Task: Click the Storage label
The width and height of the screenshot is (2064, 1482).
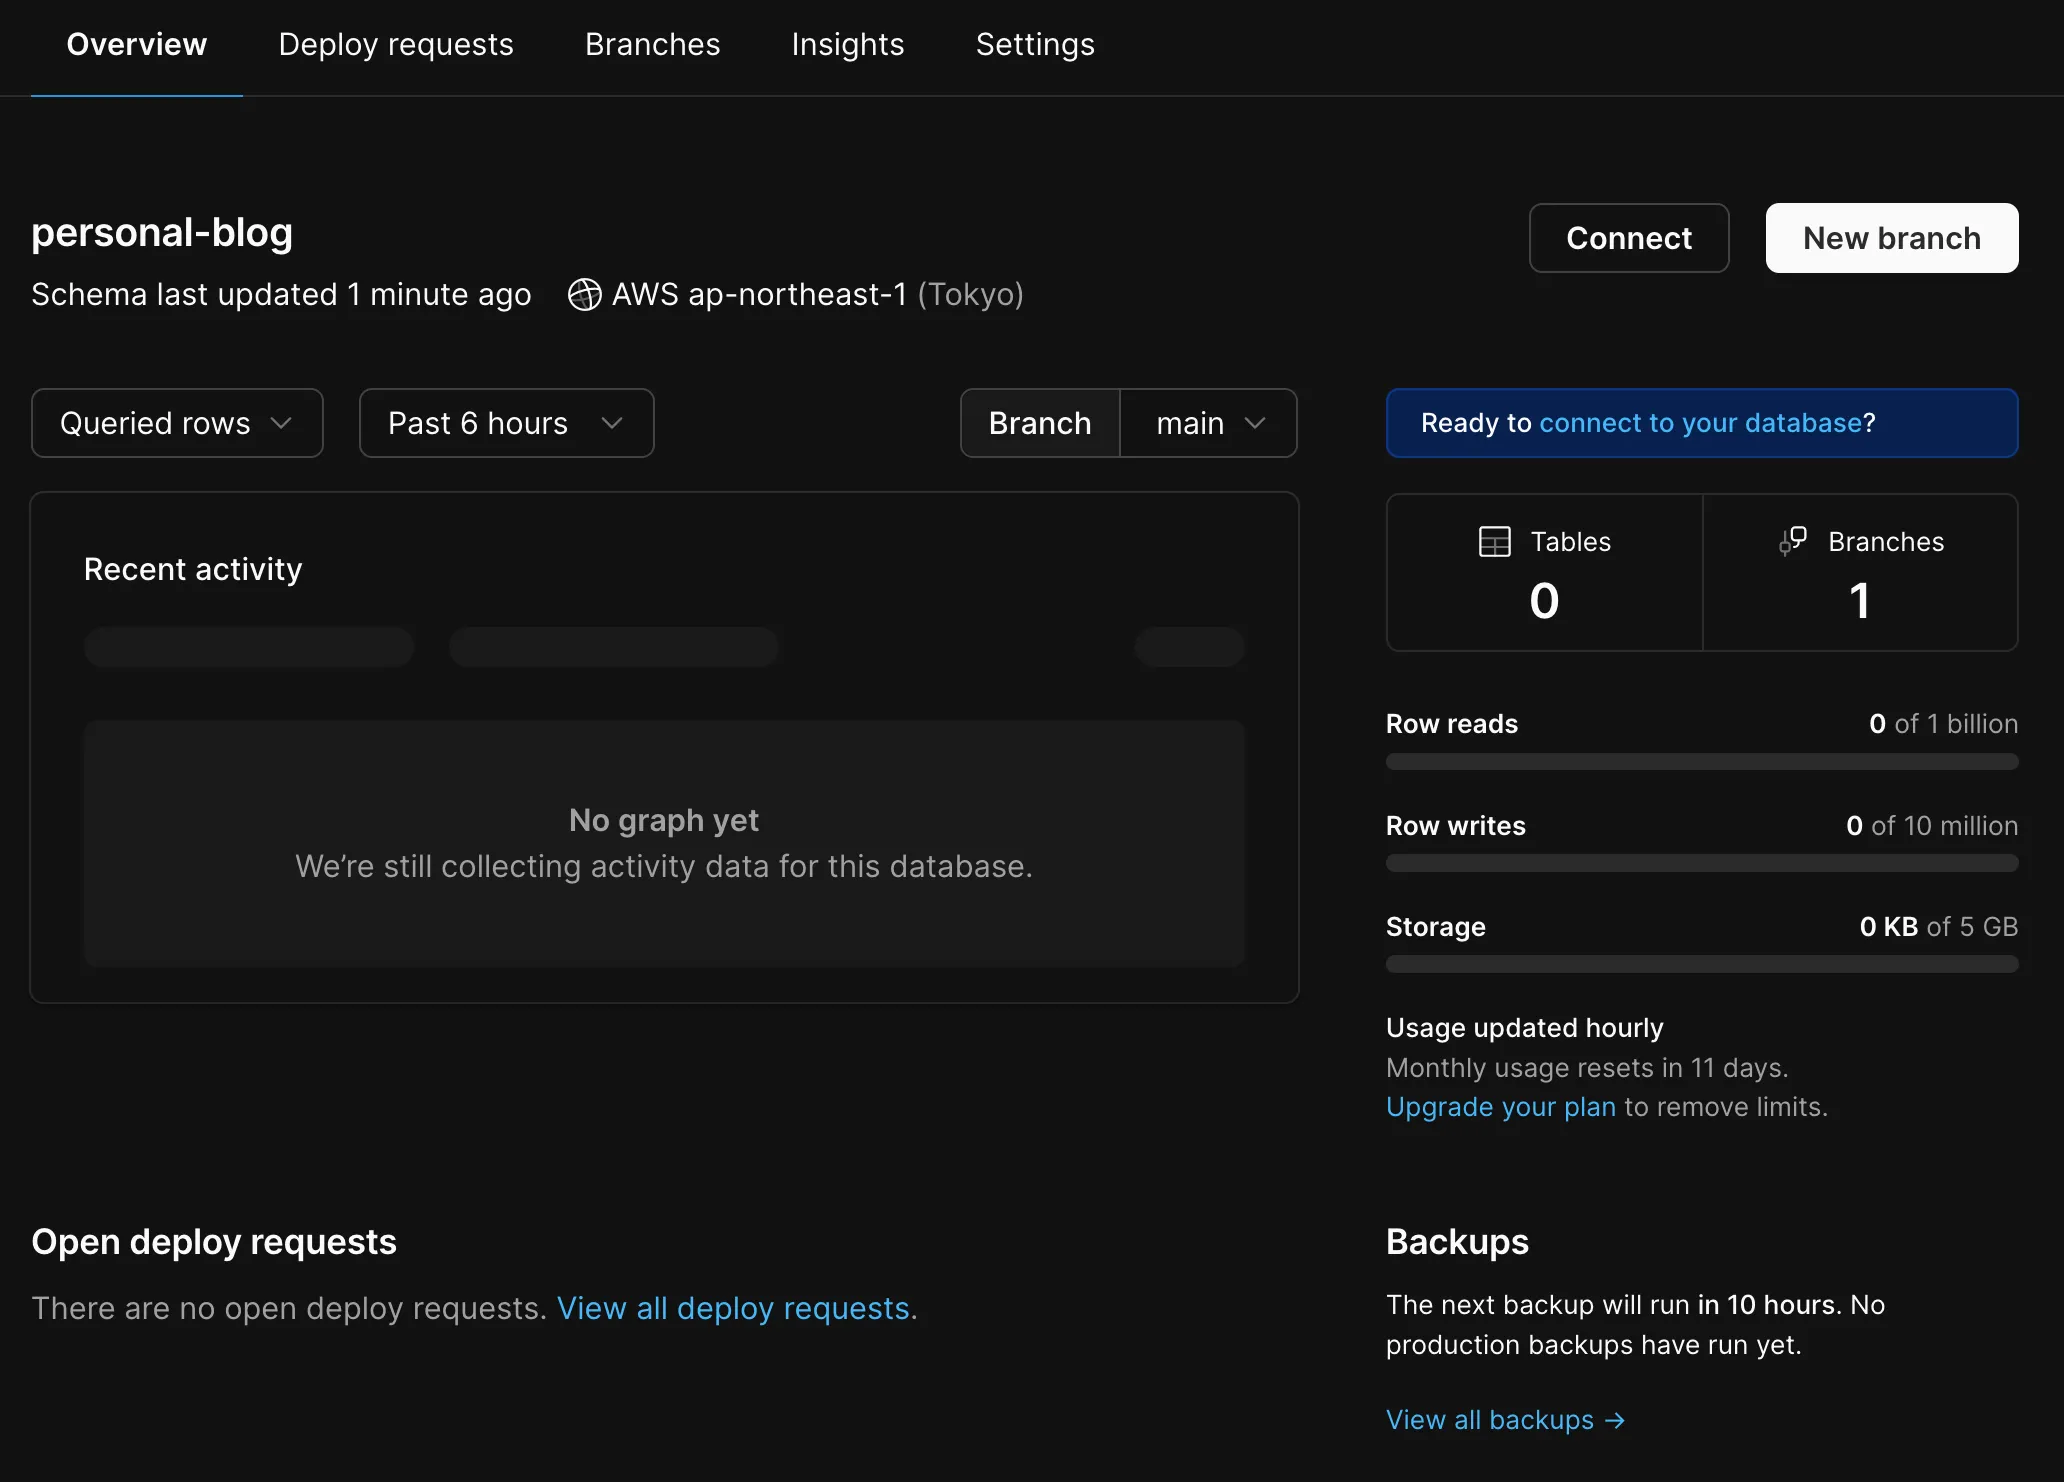Action: [1436, 927]
